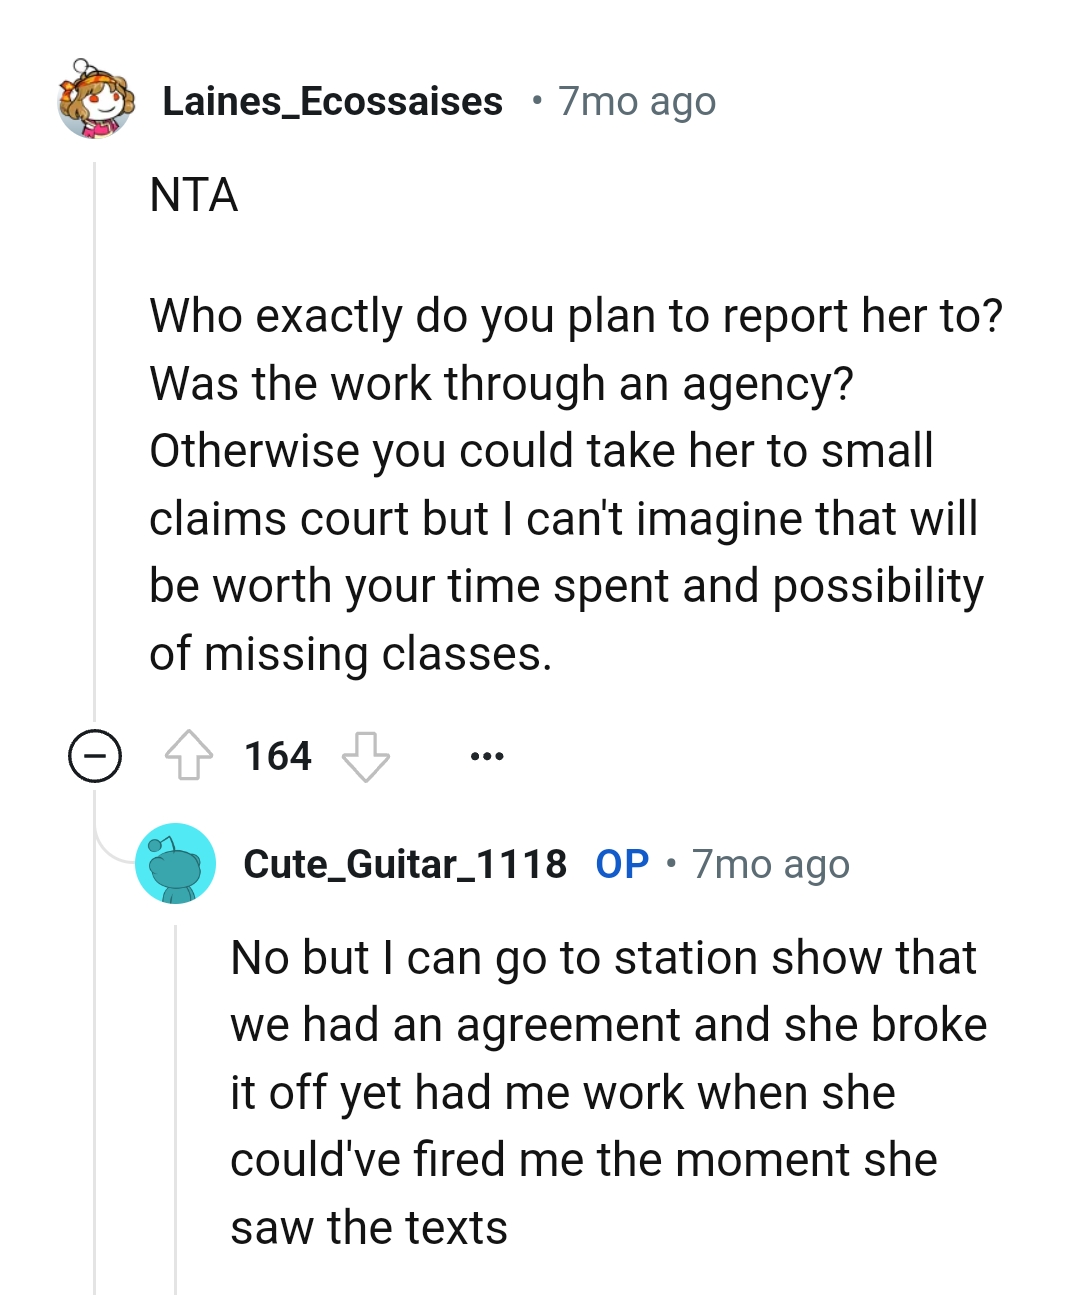Click the Cute_Guitar_1118 username
This screenshot has width=1080, height=1295.
(404, 864)
